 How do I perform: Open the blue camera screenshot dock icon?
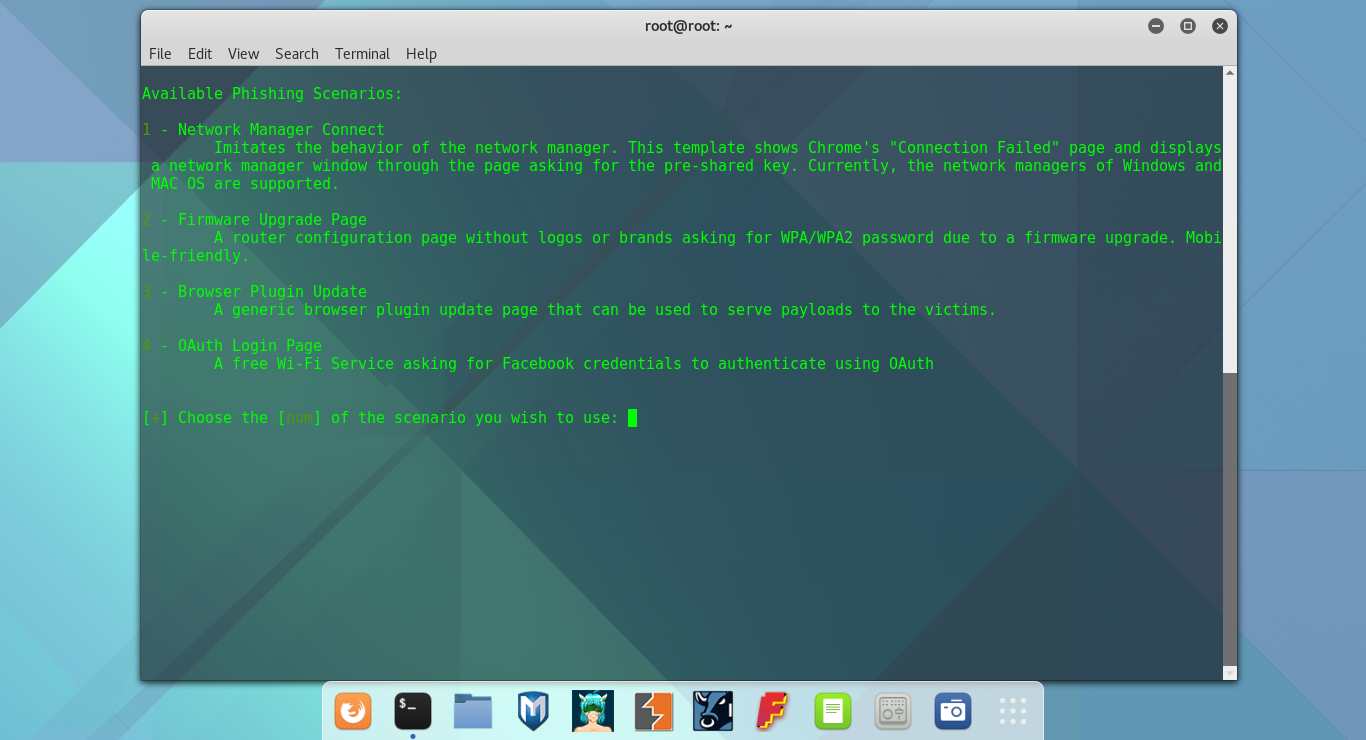(x=953, y=711)
